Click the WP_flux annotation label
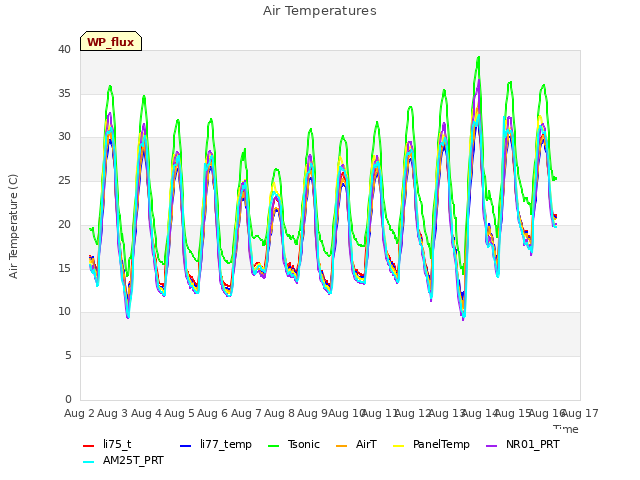Viewport: 640px width, 480px height. (111, 41)
